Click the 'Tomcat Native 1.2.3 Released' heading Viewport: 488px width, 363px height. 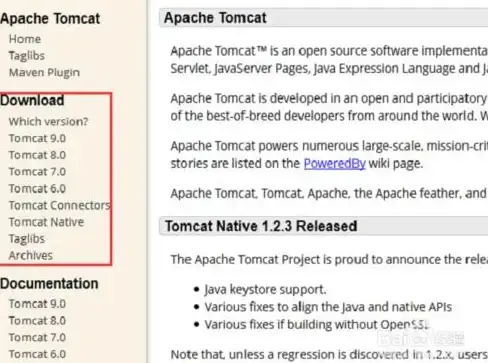coord(261,226)
